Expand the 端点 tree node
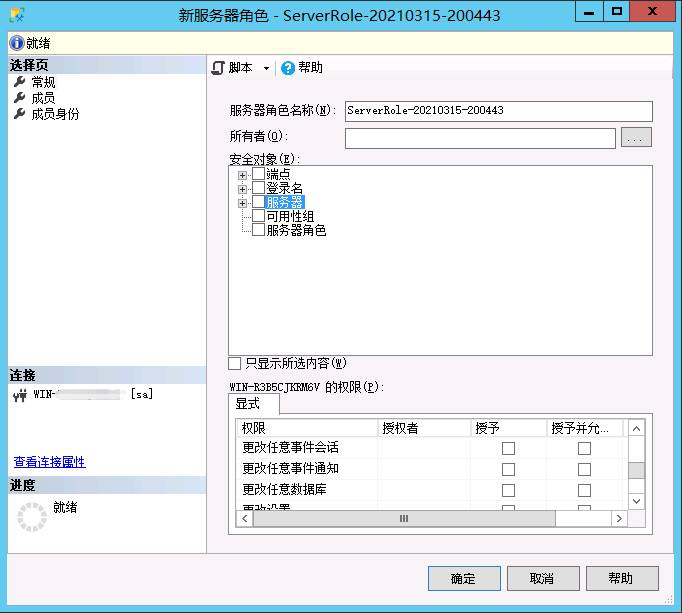Viewport: 682px width, 613px height. click(242, 175)
